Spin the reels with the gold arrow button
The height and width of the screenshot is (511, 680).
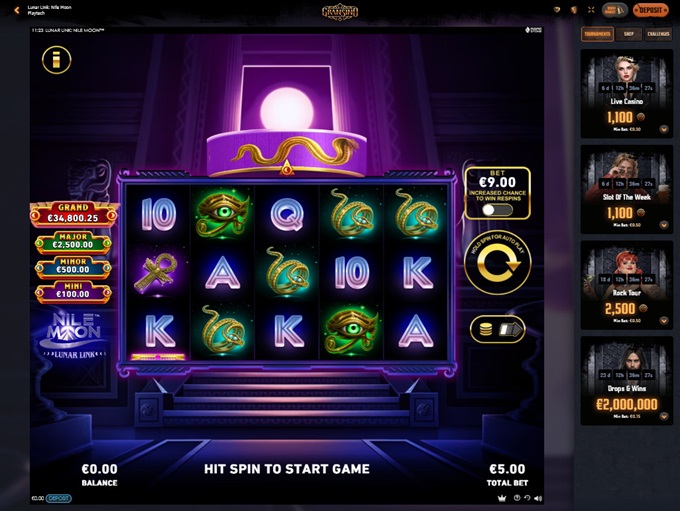pyautogui.click(x=498, y=263)
